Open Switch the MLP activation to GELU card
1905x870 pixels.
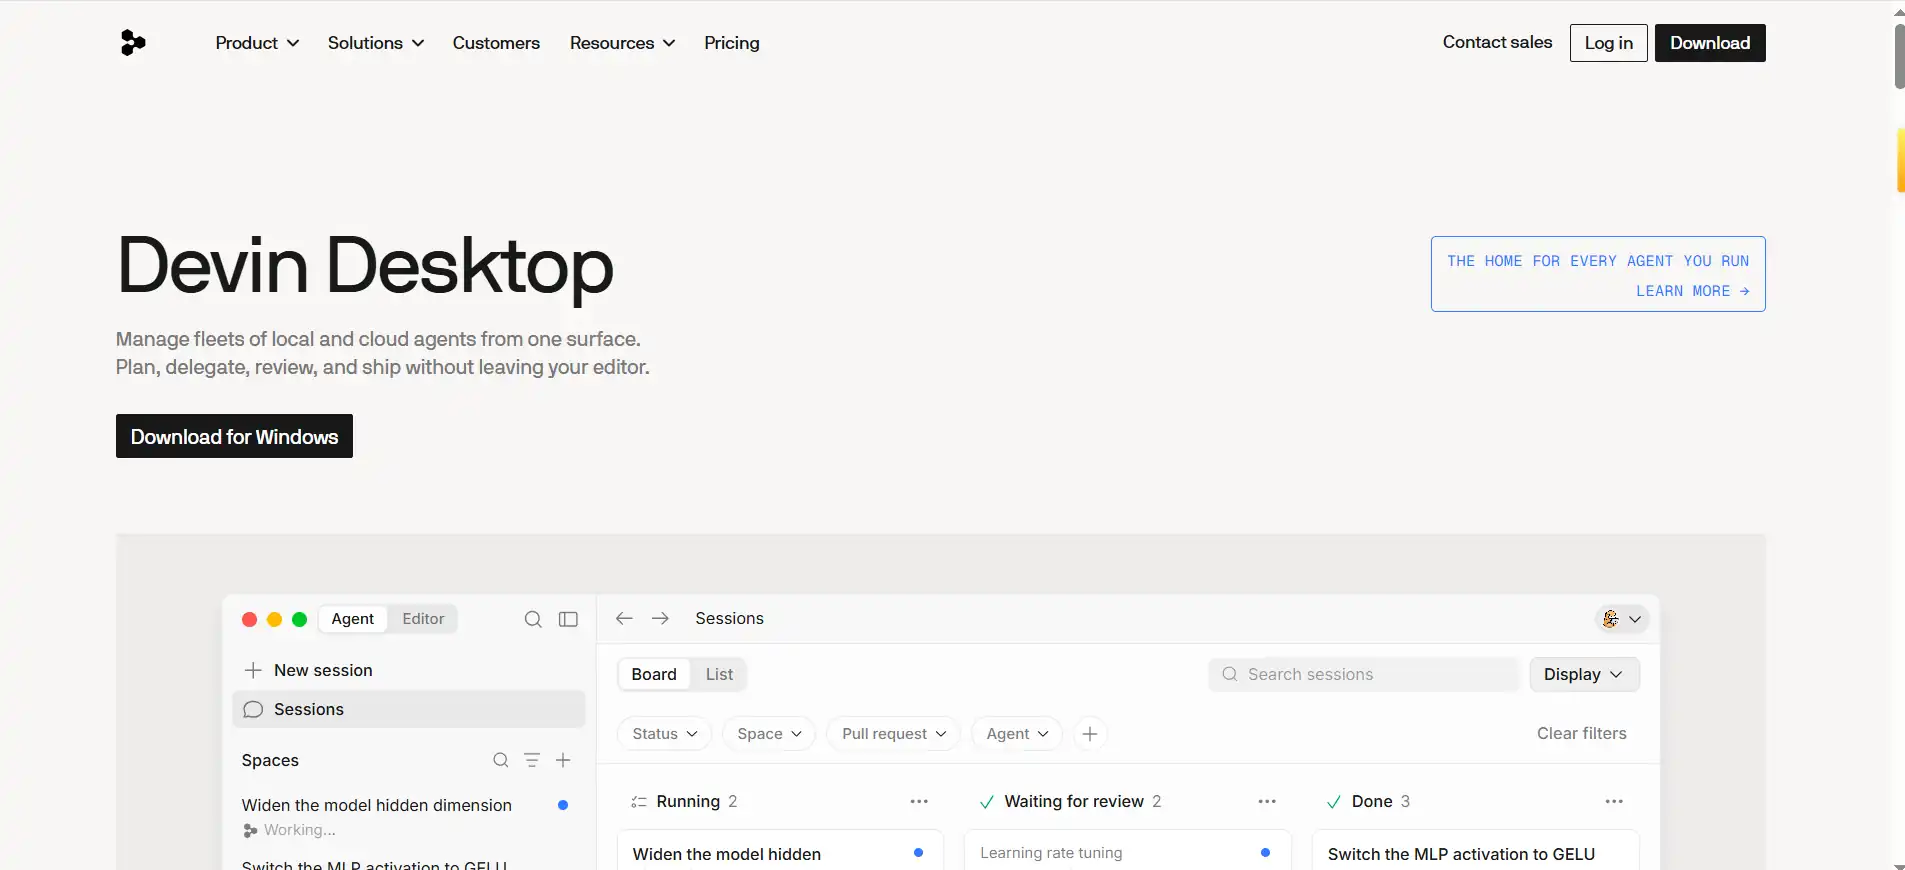(1475, 850)
